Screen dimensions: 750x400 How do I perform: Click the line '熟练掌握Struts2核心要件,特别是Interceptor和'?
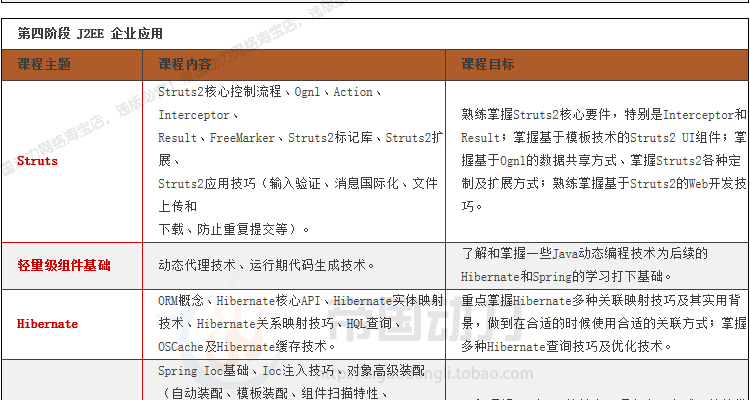(x=604, y=115)
